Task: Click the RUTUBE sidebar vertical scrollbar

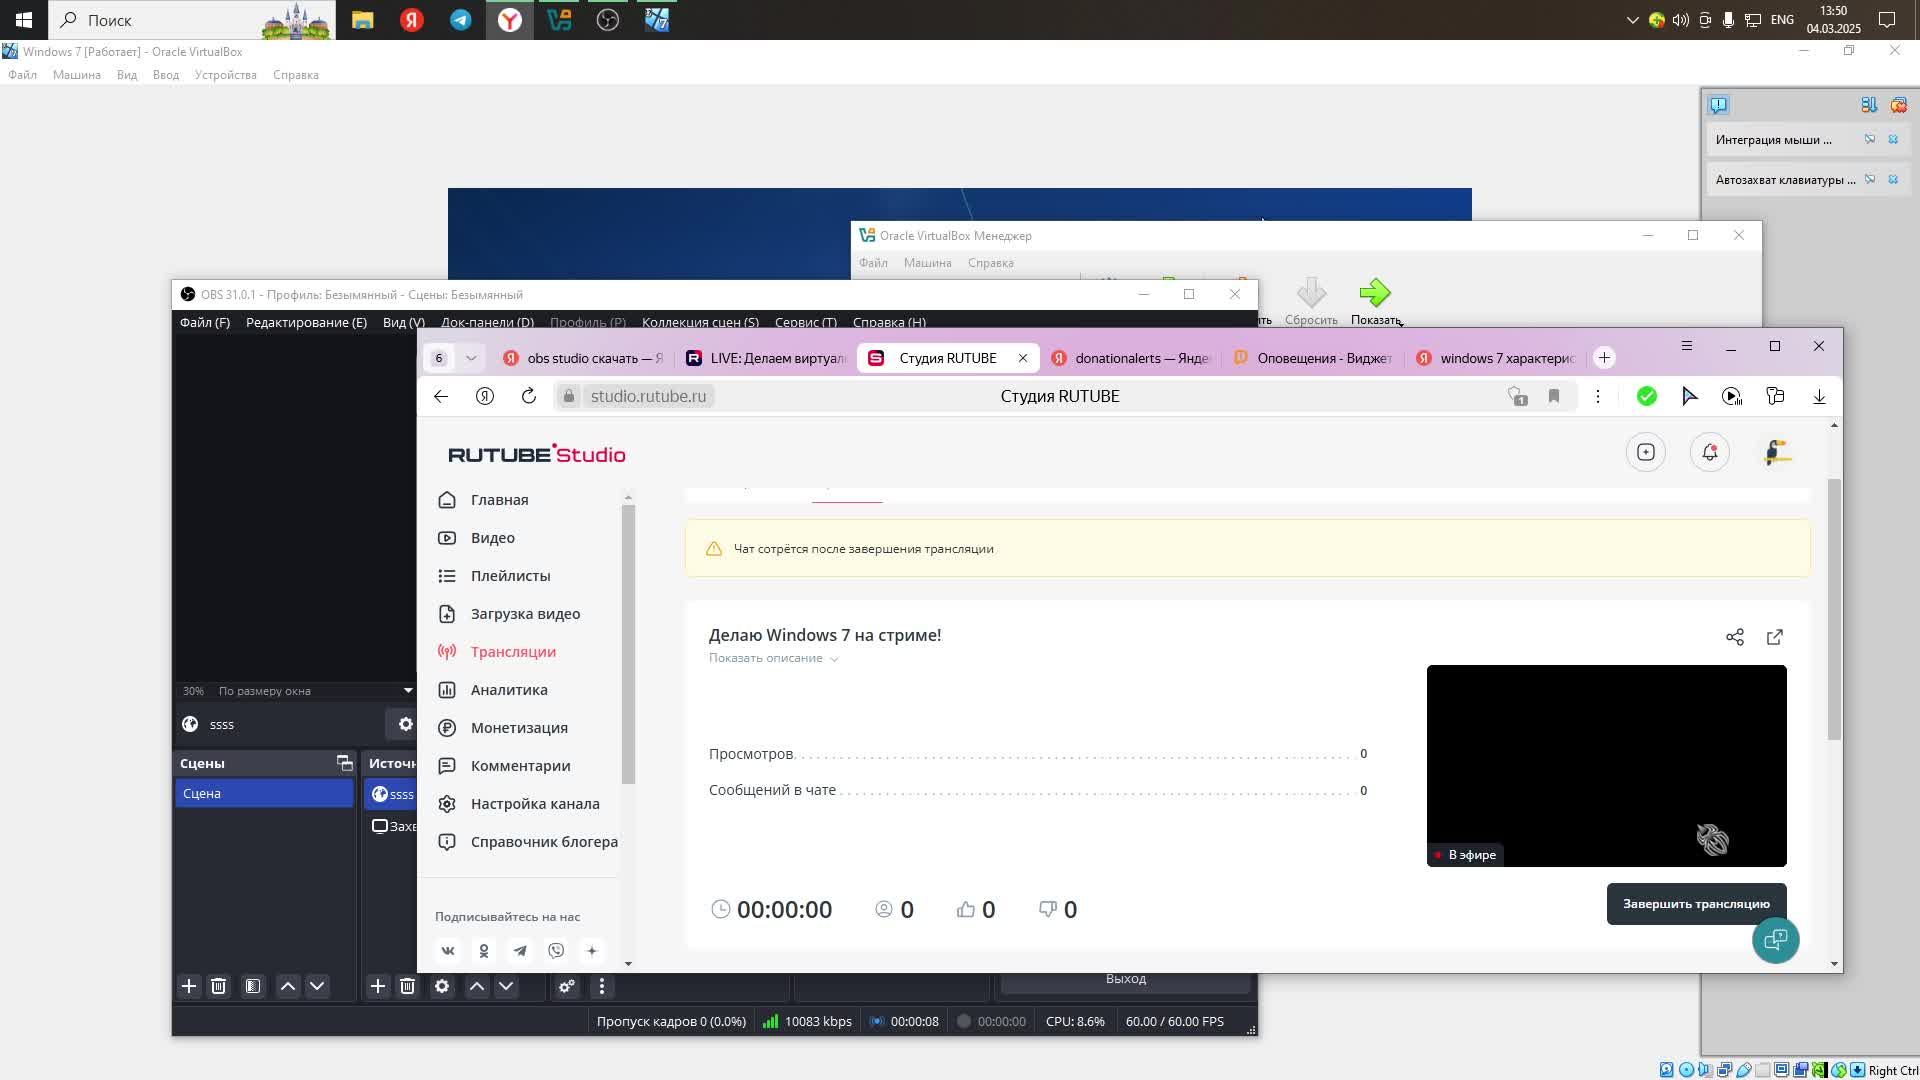Action: point(628,644)
